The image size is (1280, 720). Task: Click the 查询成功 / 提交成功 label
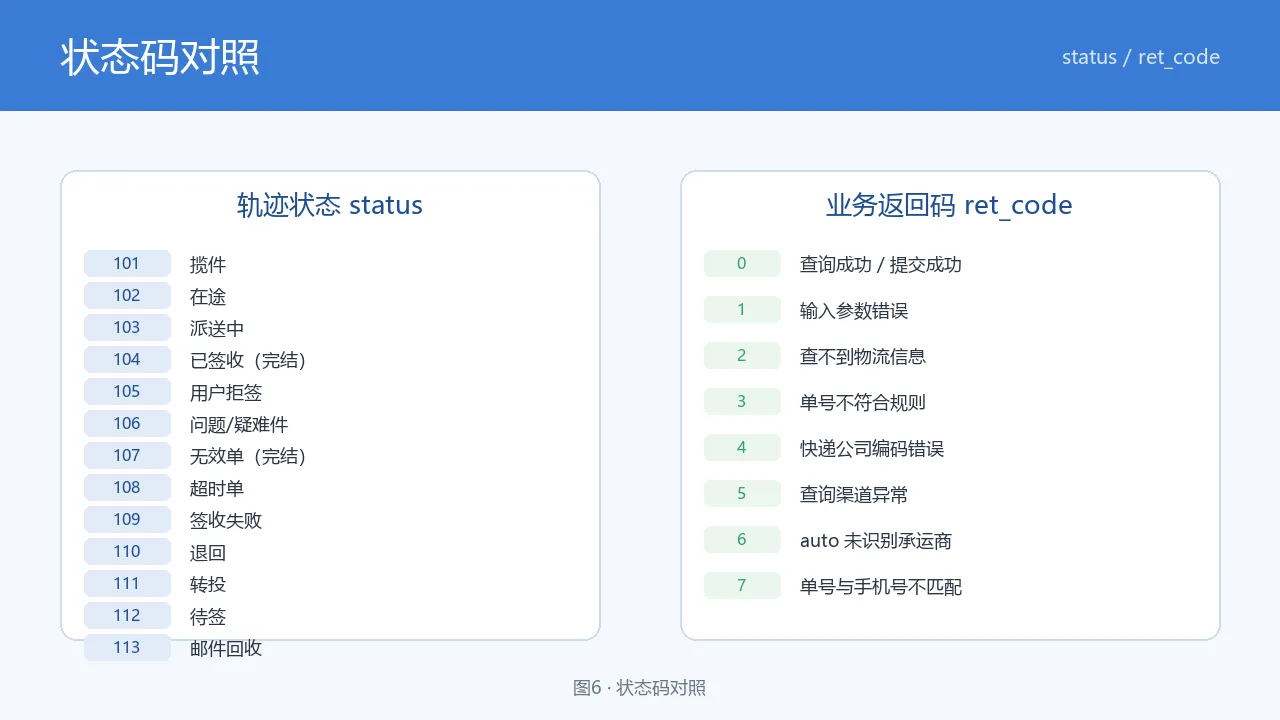point(881,265)
